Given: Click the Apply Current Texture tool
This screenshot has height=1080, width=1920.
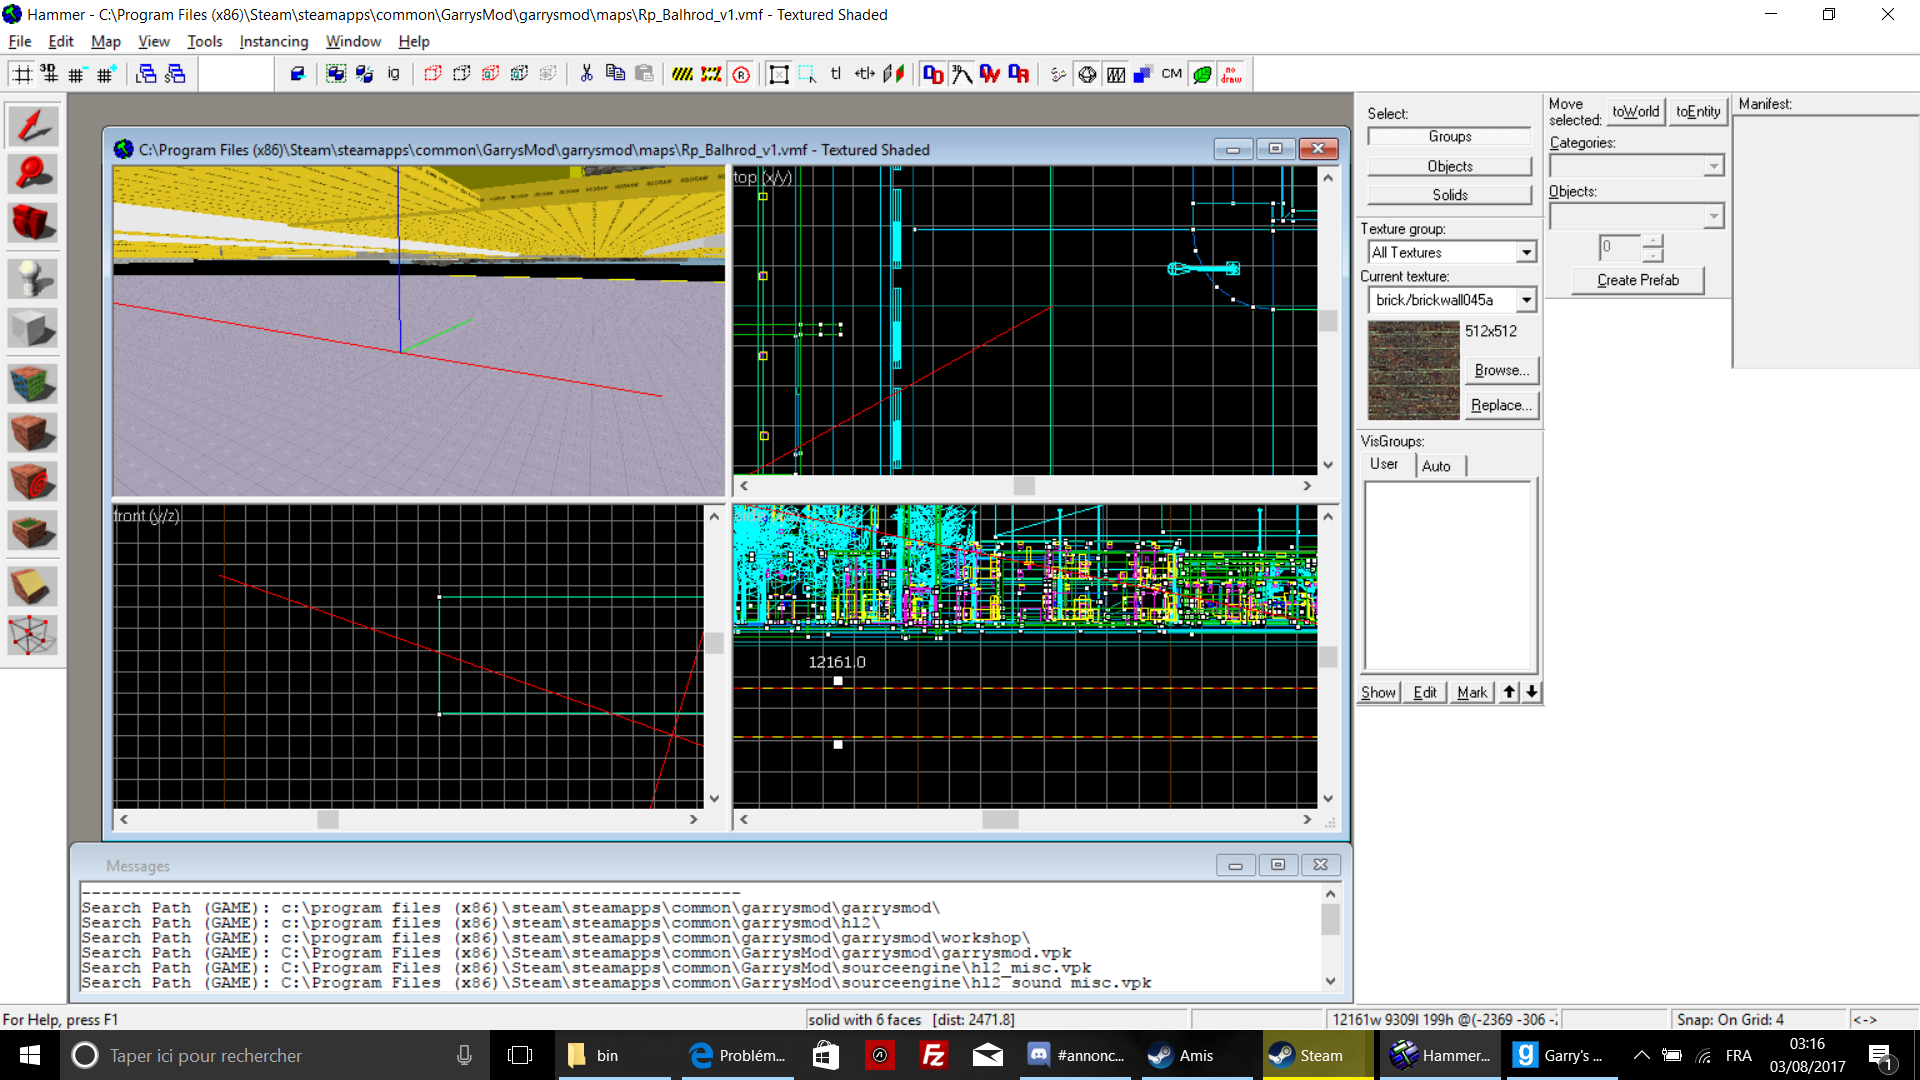Looking at the screenshot, I should pyautogui.click(x=32, y=433).
